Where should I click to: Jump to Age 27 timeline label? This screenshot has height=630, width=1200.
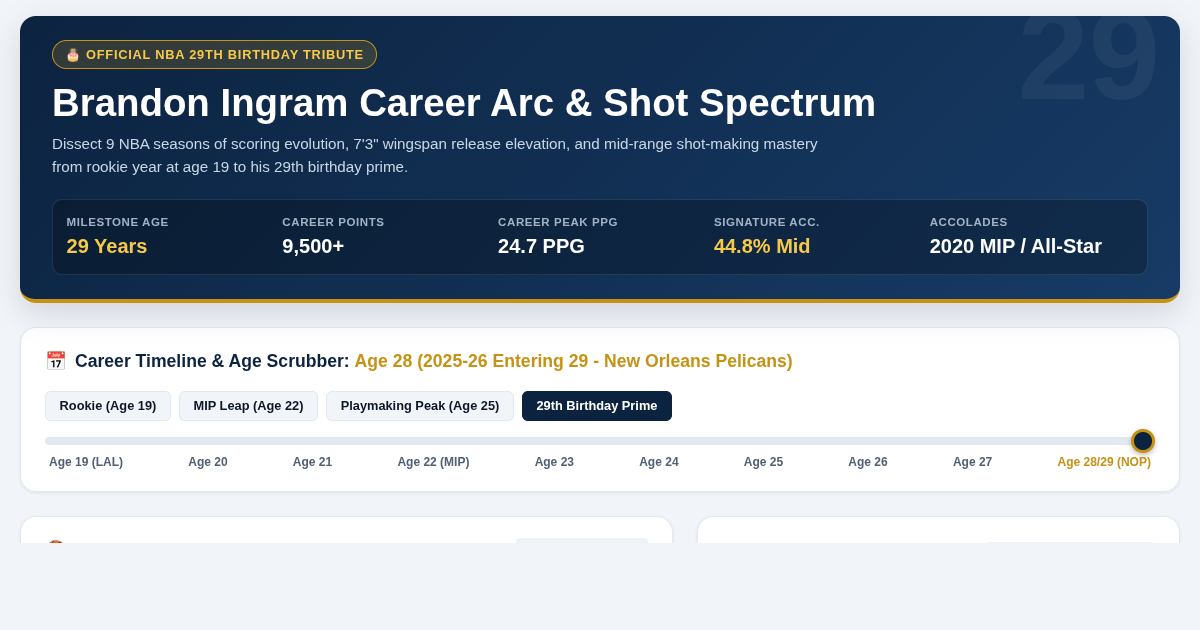pyautogui.click(x=972, y=462)
